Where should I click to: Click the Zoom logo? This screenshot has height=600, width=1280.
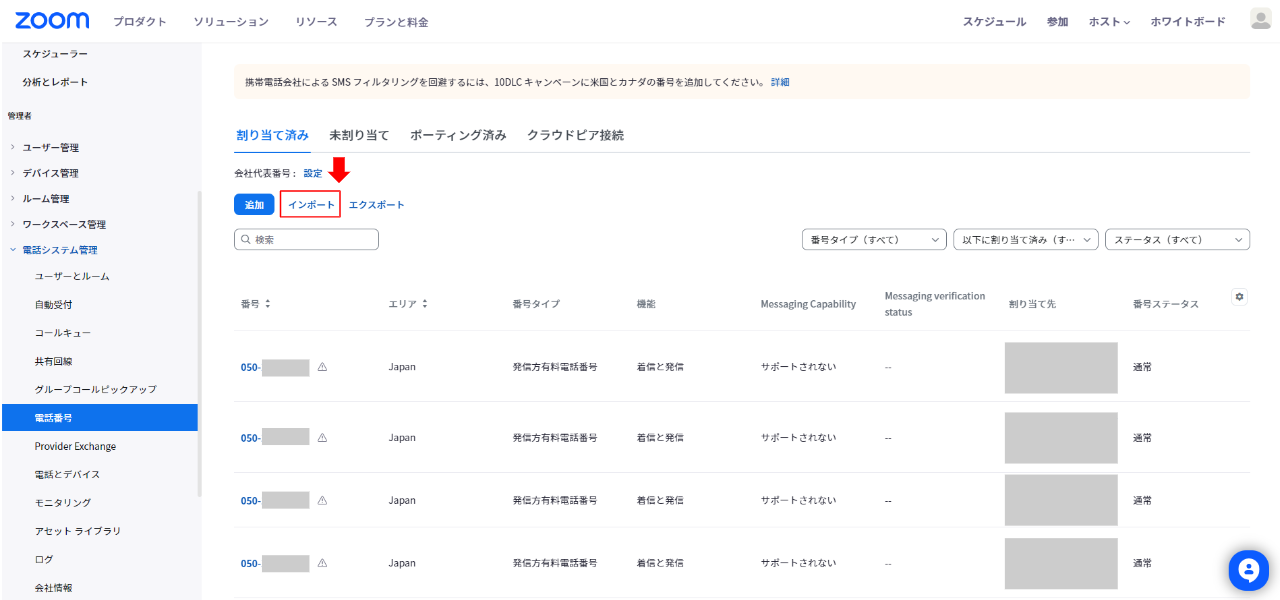click(x=52, y=20)
